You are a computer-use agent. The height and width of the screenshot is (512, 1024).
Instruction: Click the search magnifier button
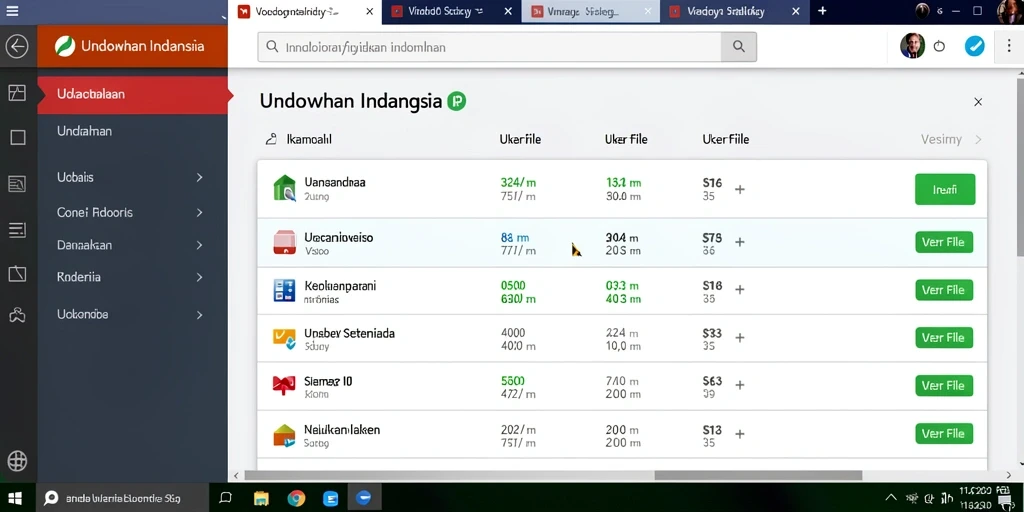click(x=739, y=46)
